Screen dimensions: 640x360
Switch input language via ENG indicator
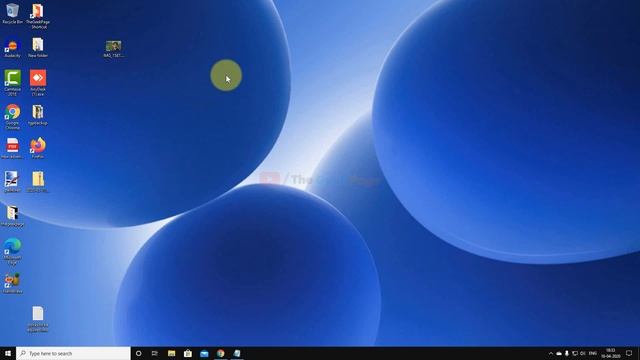coord(593,353)
